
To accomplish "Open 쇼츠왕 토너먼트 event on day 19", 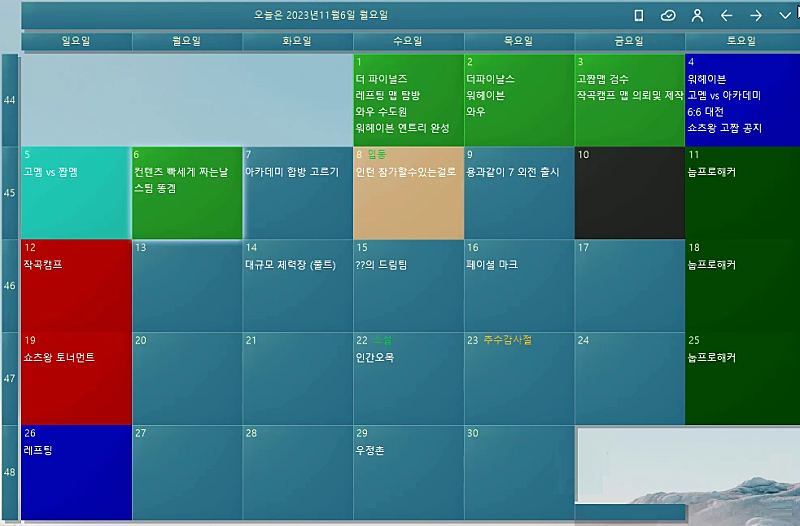I will (59, 358).
